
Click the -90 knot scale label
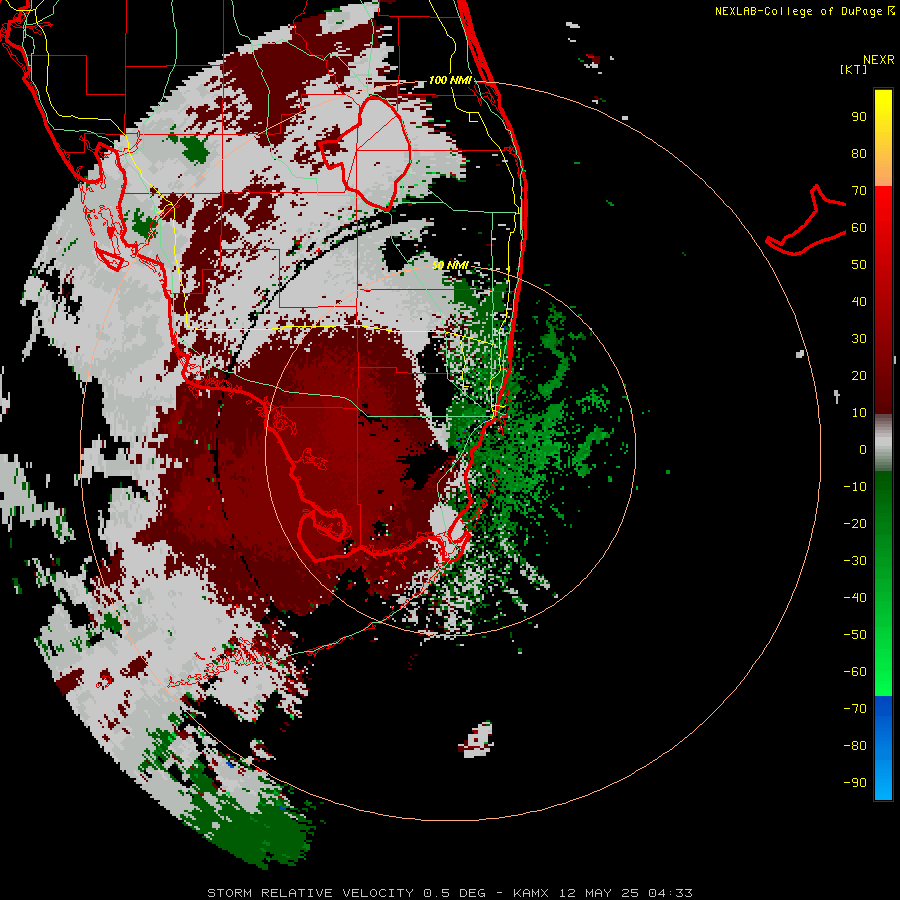(x=855, y=783)
